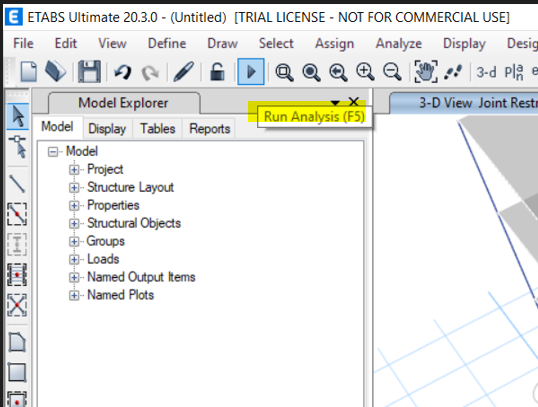Select the reshape object tool
The image size is (538, 407).
[x=18, y=147]
